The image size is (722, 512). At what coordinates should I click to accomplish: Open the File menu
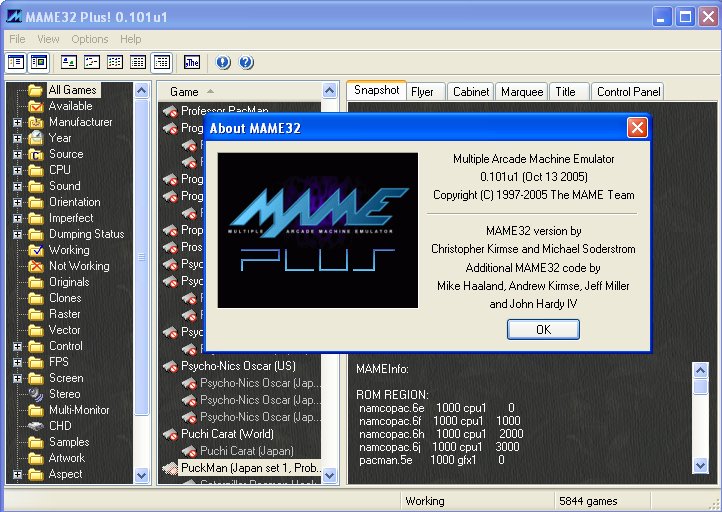click(x=17, y=39)
